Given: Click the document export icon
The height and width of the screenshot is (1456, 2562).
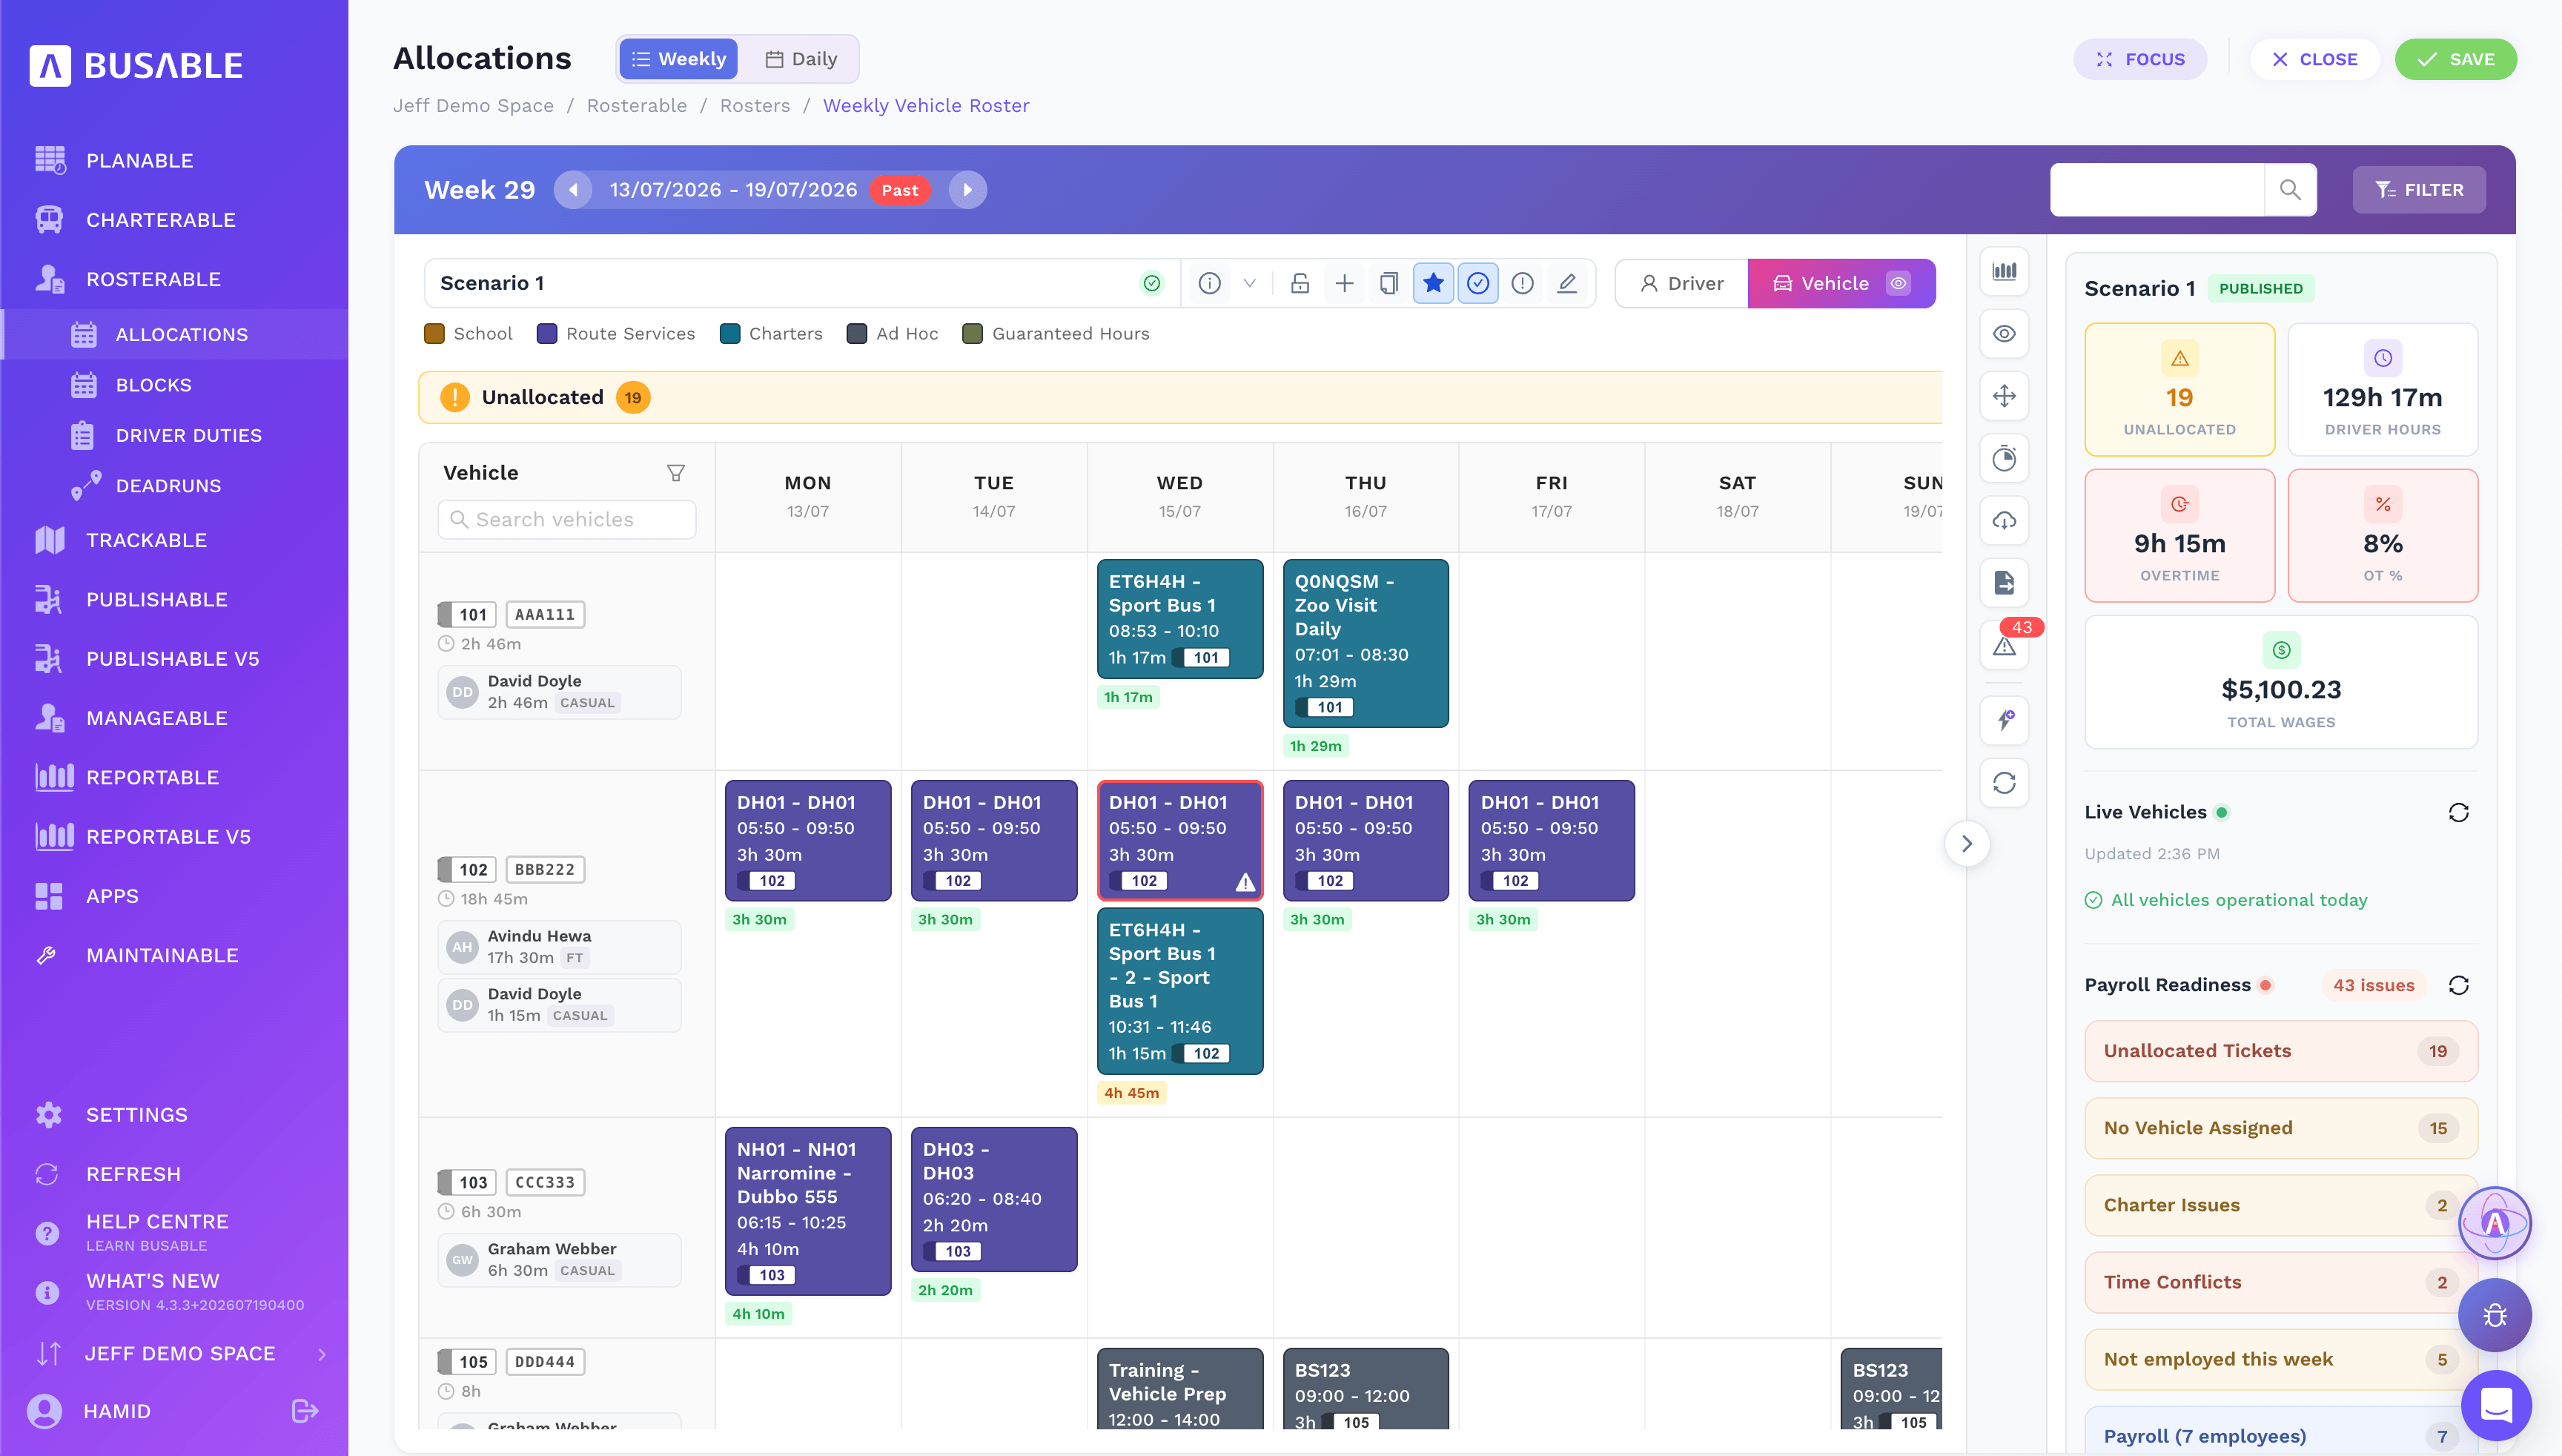Looking at the screenshot, I should 2004,583.
